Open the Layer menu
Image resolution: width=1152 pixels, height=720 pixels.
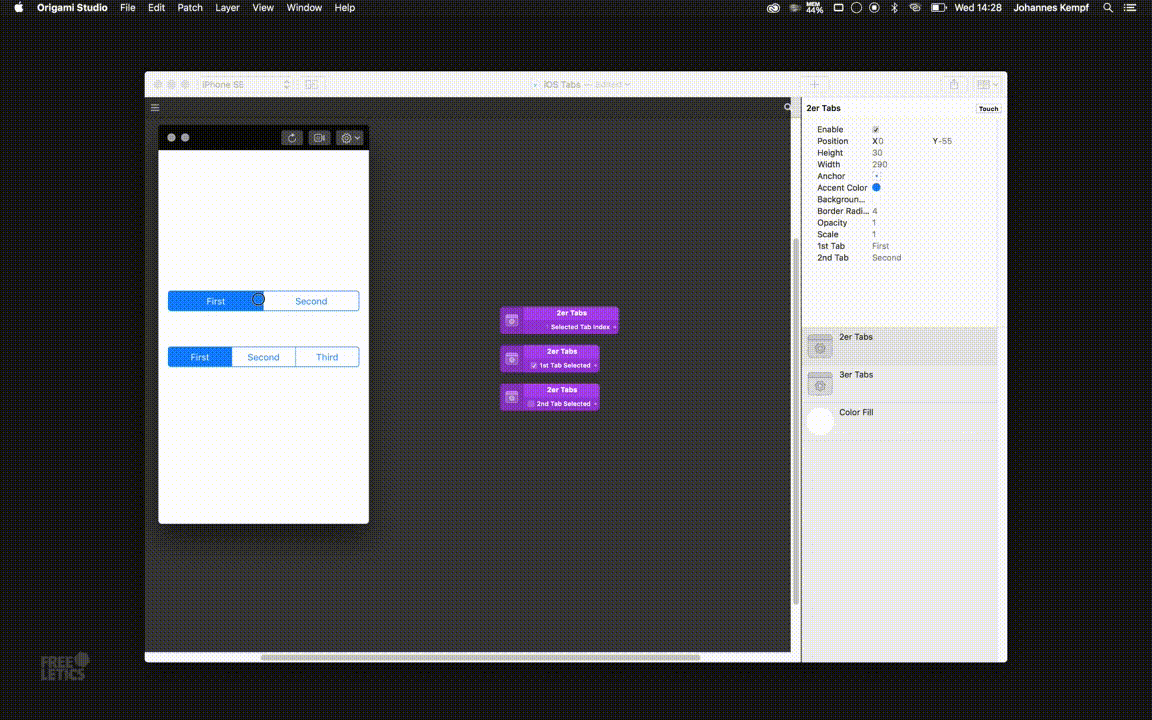click(x=227, y=7)
